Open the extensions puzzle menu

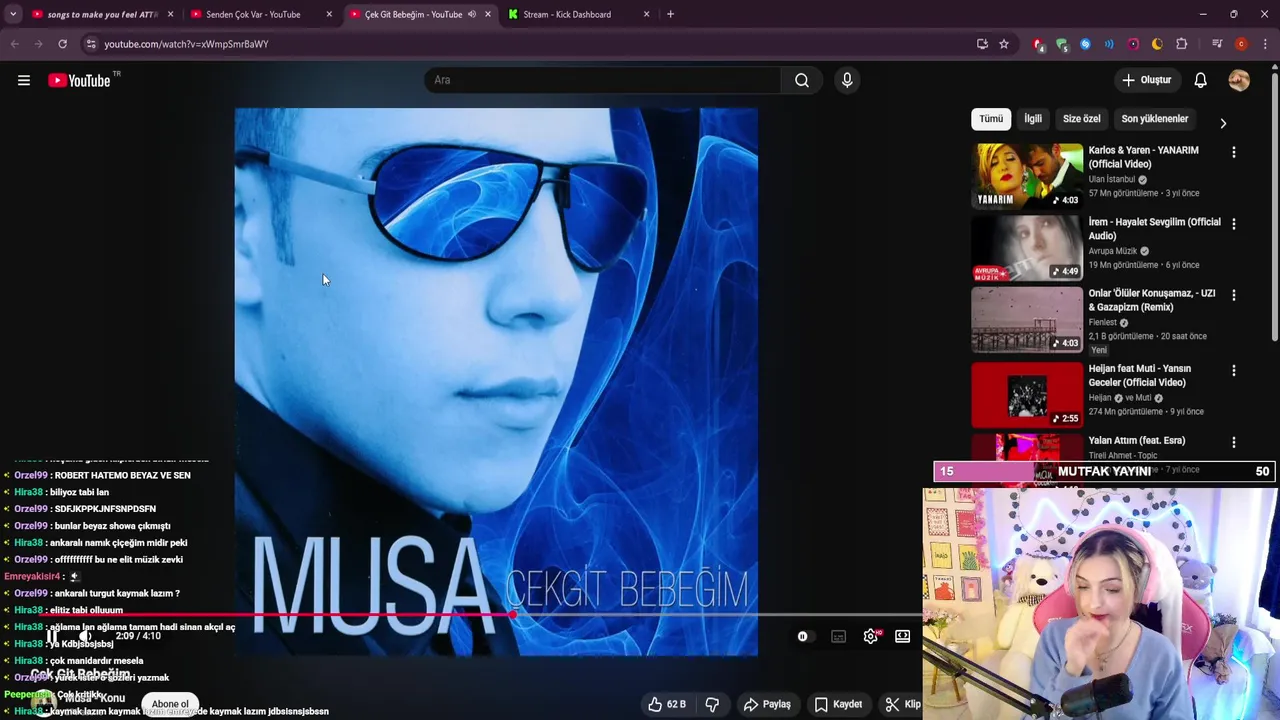[x=1182, y=44]
